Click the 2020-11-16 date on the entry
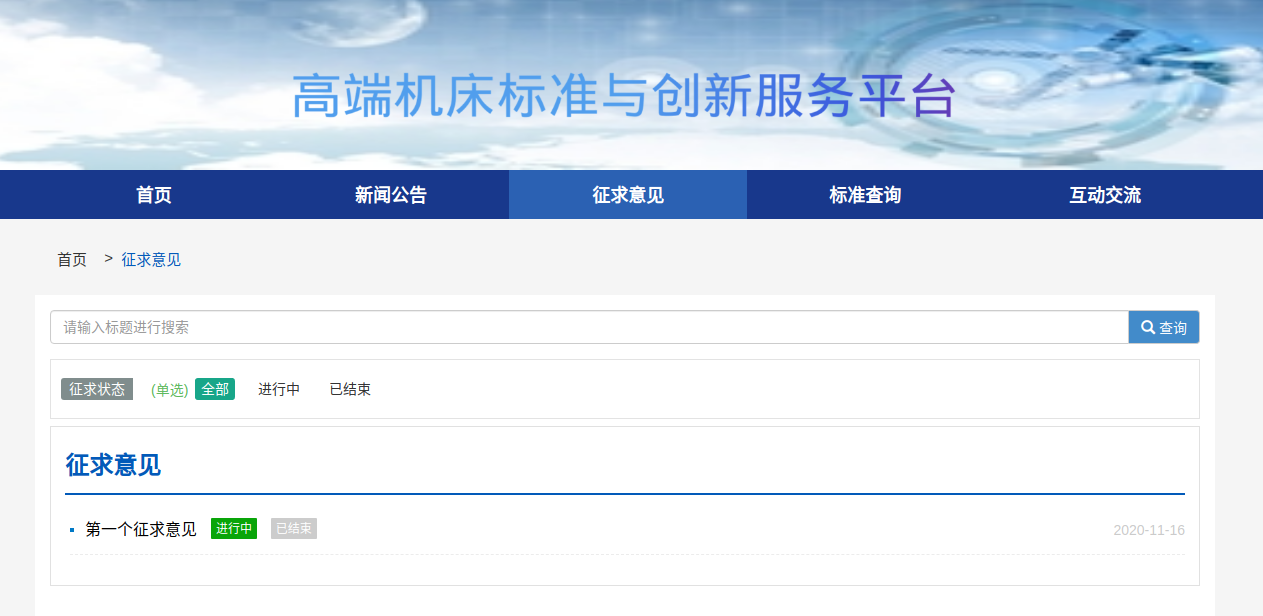The width and height of the screenshot is (1263, 616). click(1148, 530)
